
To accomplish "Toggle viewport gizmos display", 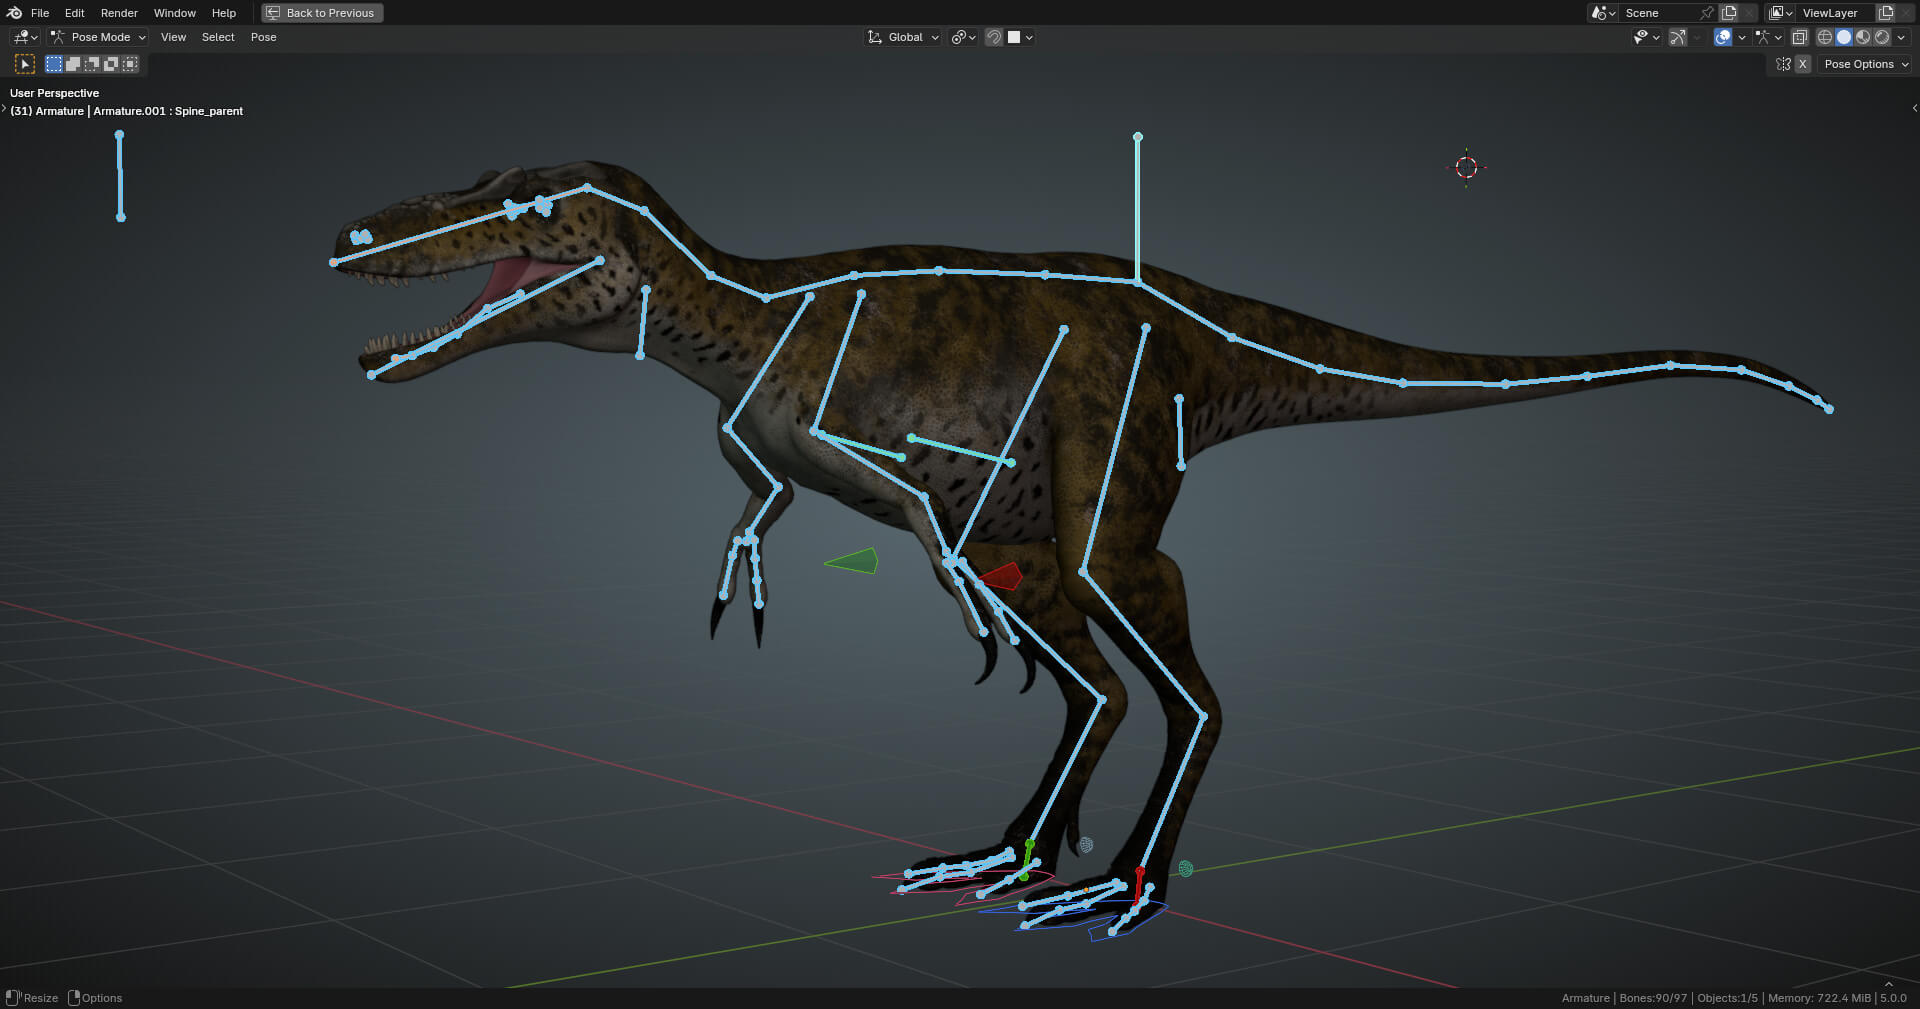I will (1678, 37).
